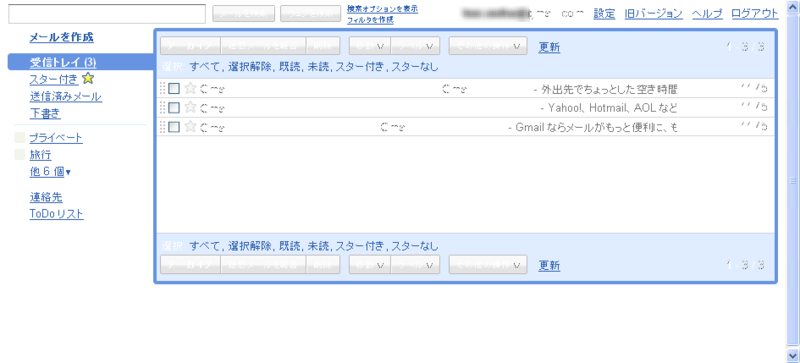This screenshot has height=363, width=800.
Task: Select 未読 in bottom selection row
Action: pyautogui.click(x=318, y=247)
